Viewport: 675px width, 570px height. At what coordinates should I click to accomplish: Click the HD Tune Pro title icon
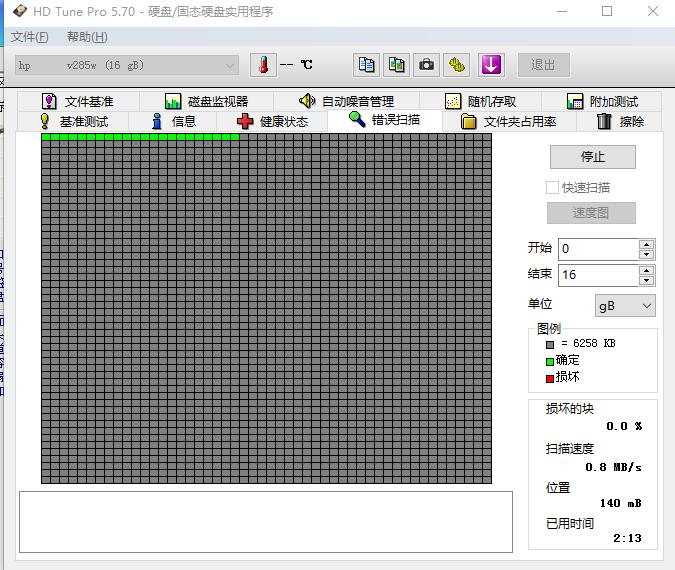(x=20, y=11)
